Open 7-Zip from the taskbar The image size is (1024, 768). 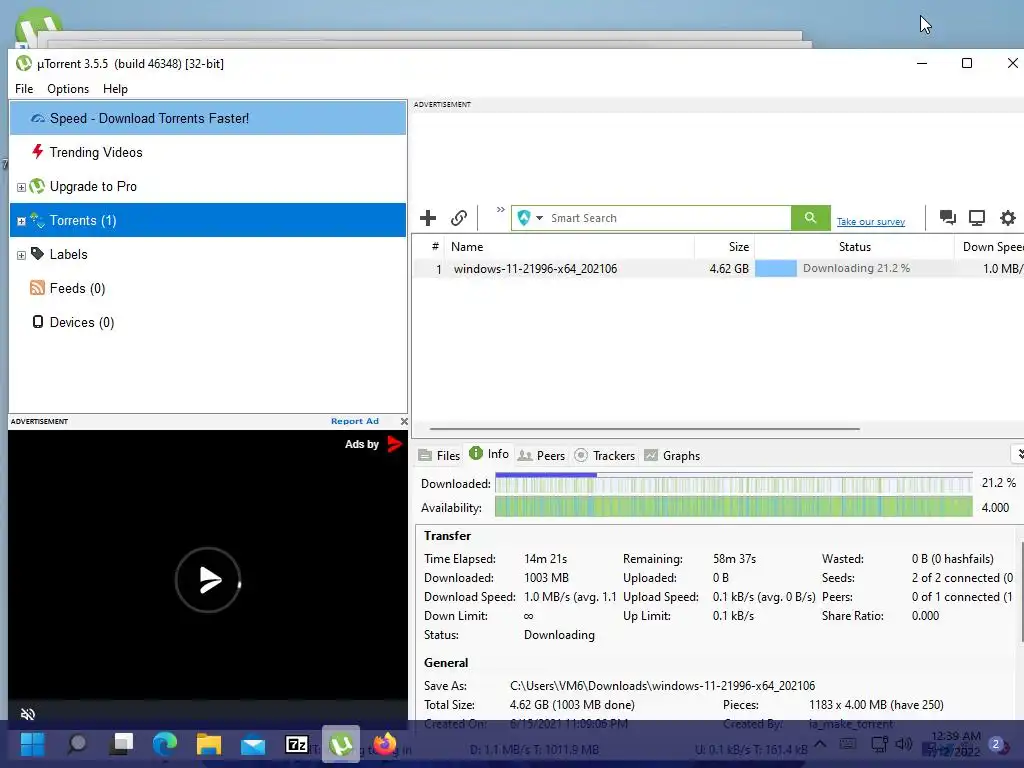tap(296, 744)
